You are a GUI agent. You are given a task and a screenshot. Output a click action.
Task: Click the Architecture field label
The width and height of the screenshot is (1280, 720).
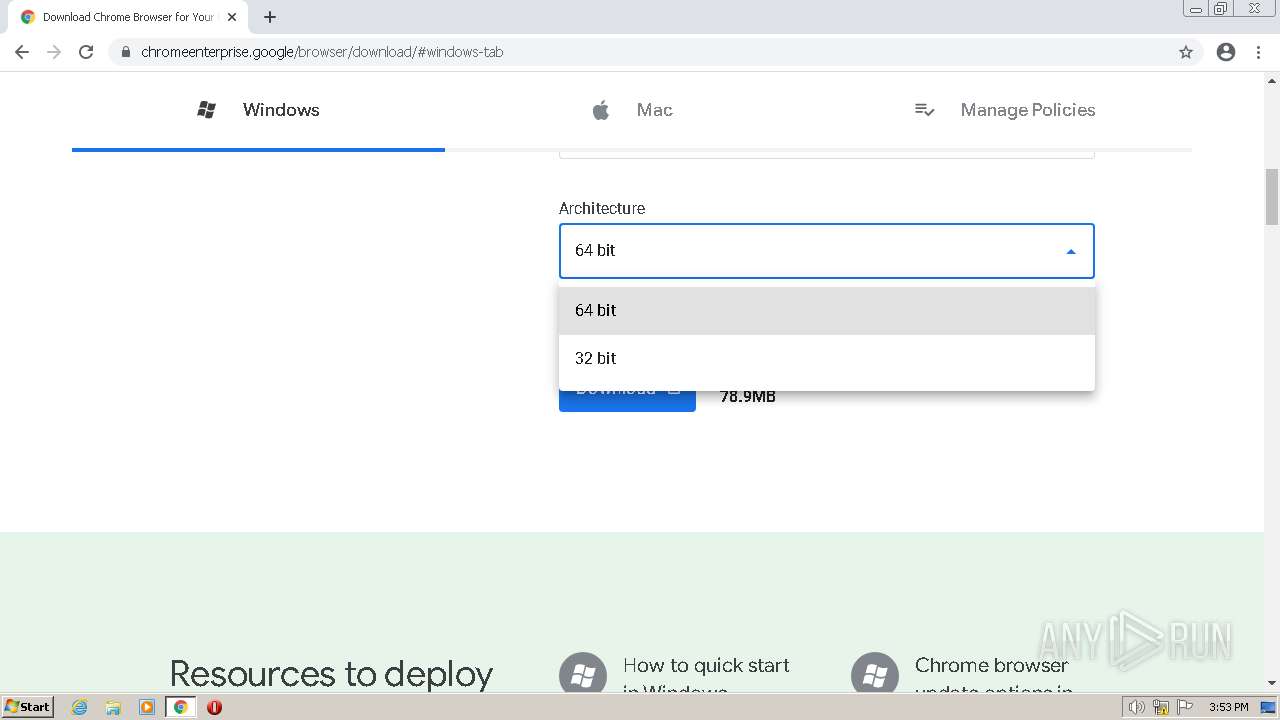602,208
